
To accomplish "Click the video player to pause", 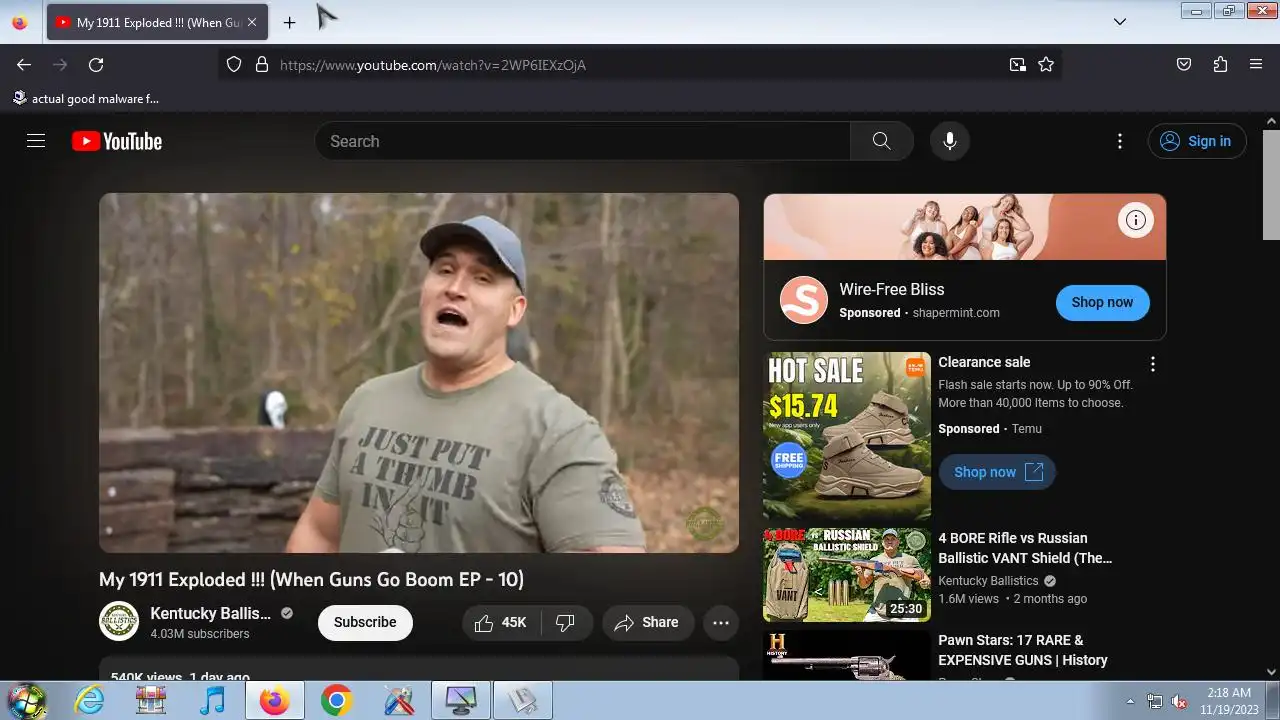I will pyautogui.click(x=419, y=373).
